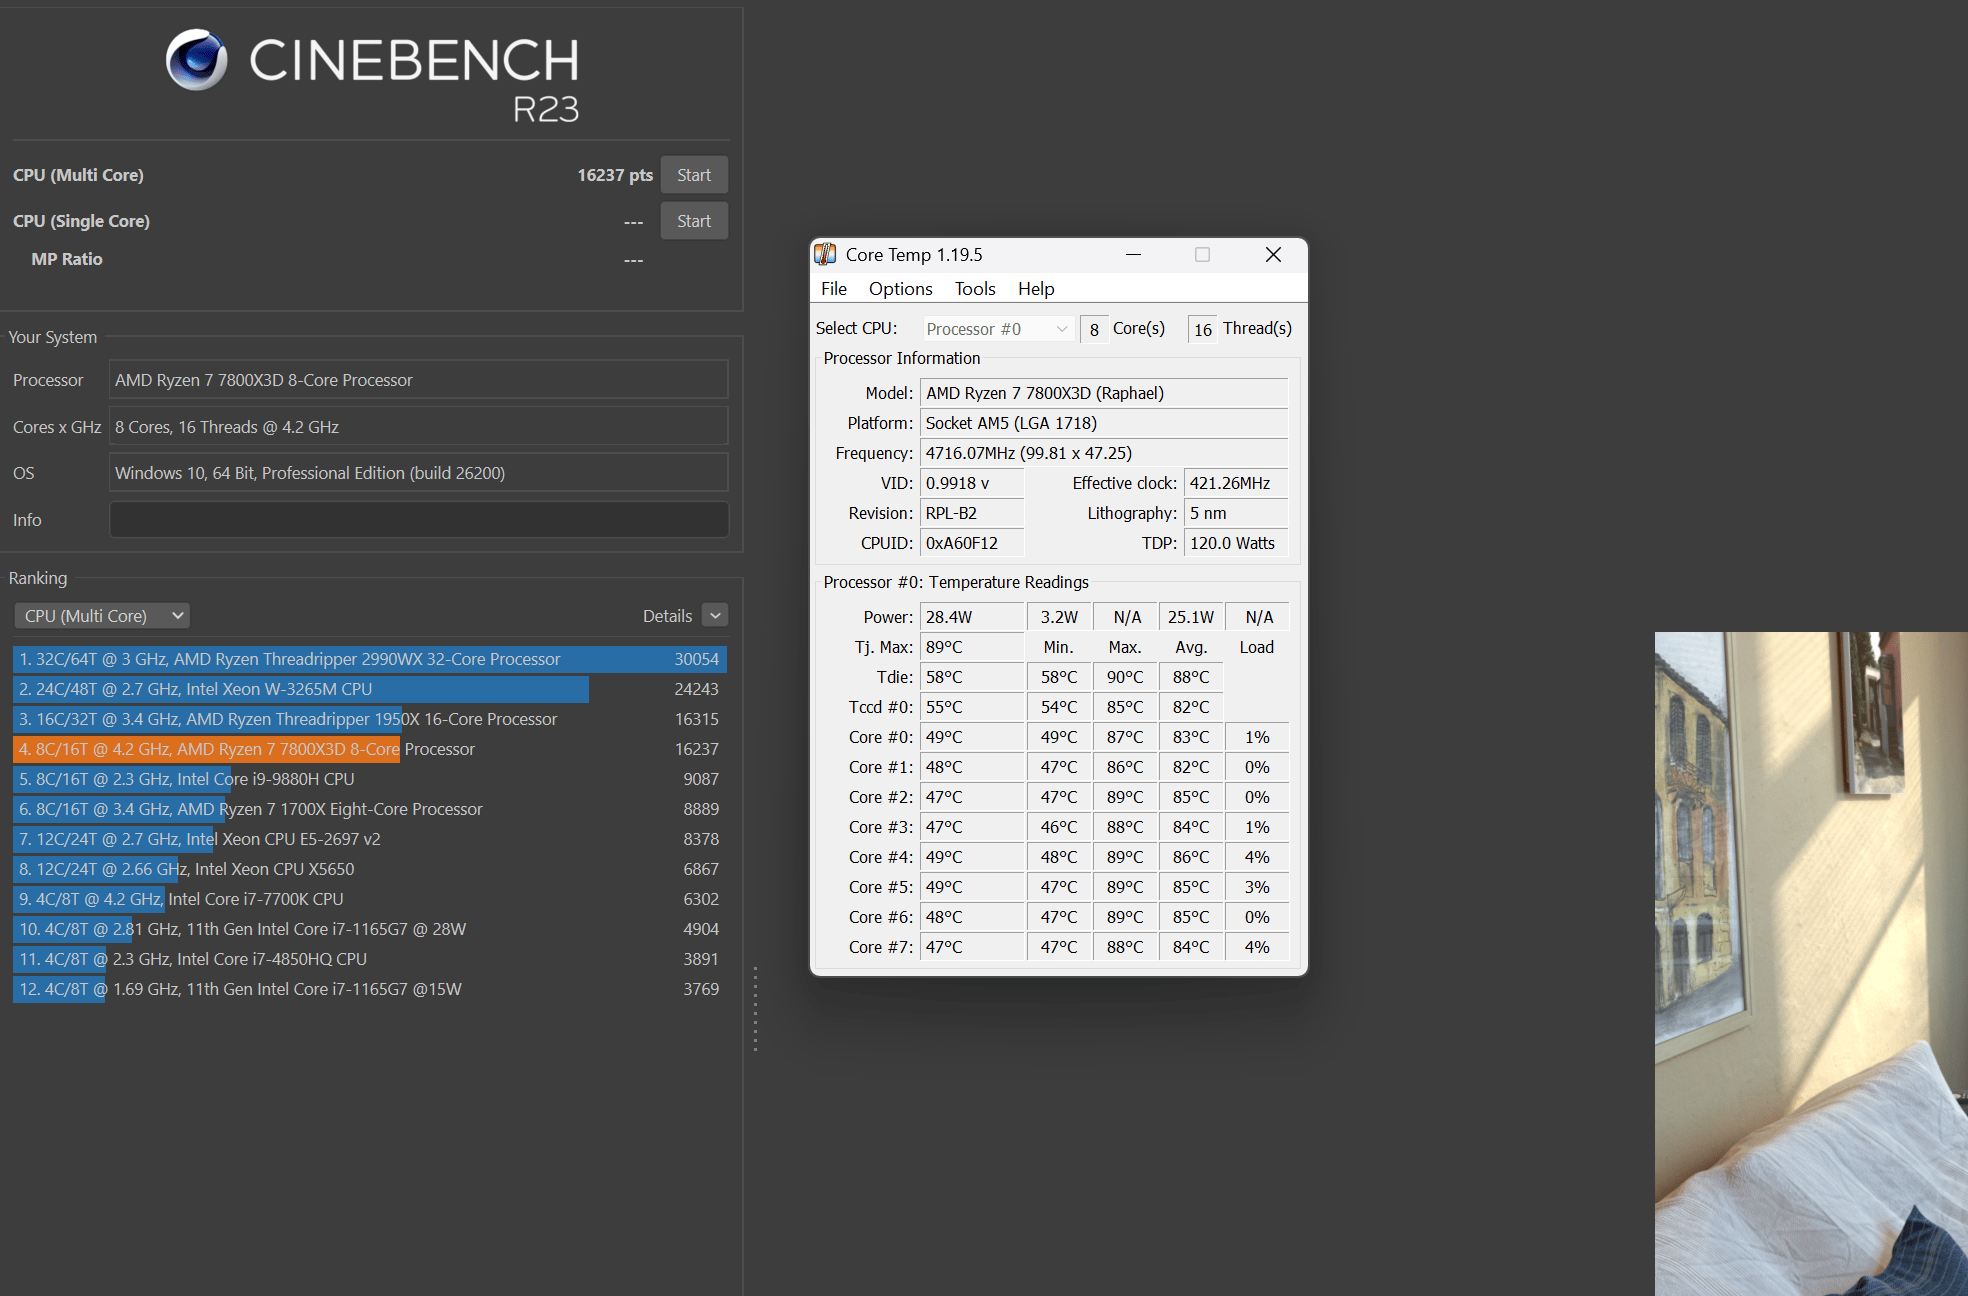Screen dimensions: 1968x1296
Task: Select the highlighted Ryzen 7 7800X3D ranking row
Action: coord(370,749)
